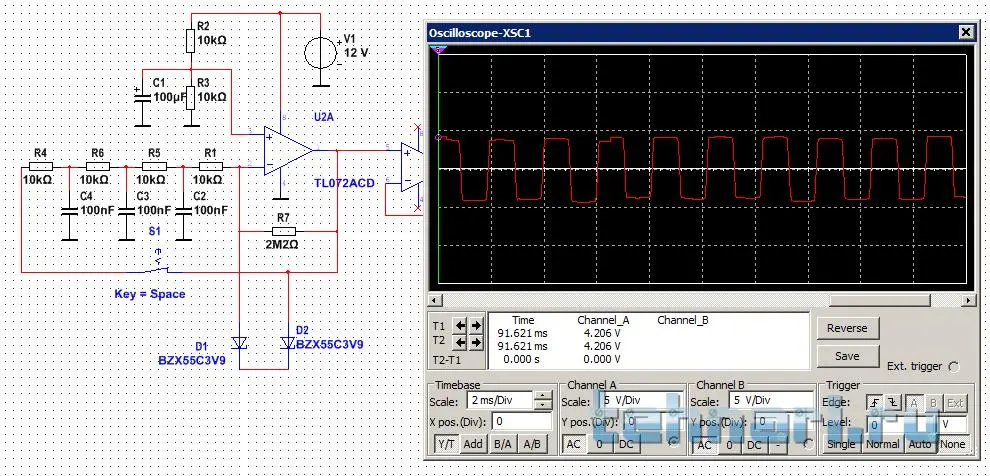Select resistor R4 symbol

click(40, 167)
